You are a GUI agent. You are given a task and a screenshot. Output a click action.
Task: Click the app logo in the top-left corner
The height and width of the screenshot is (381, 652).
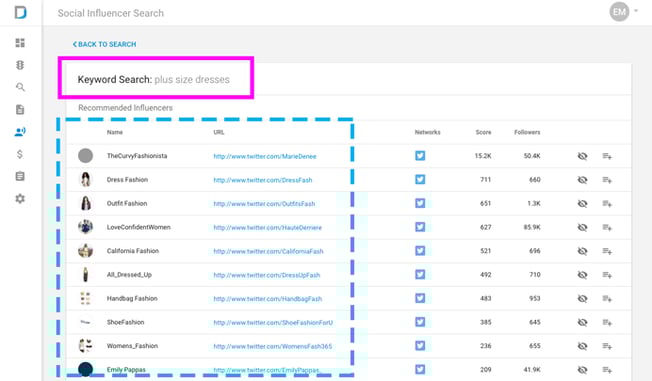point(20,12)
